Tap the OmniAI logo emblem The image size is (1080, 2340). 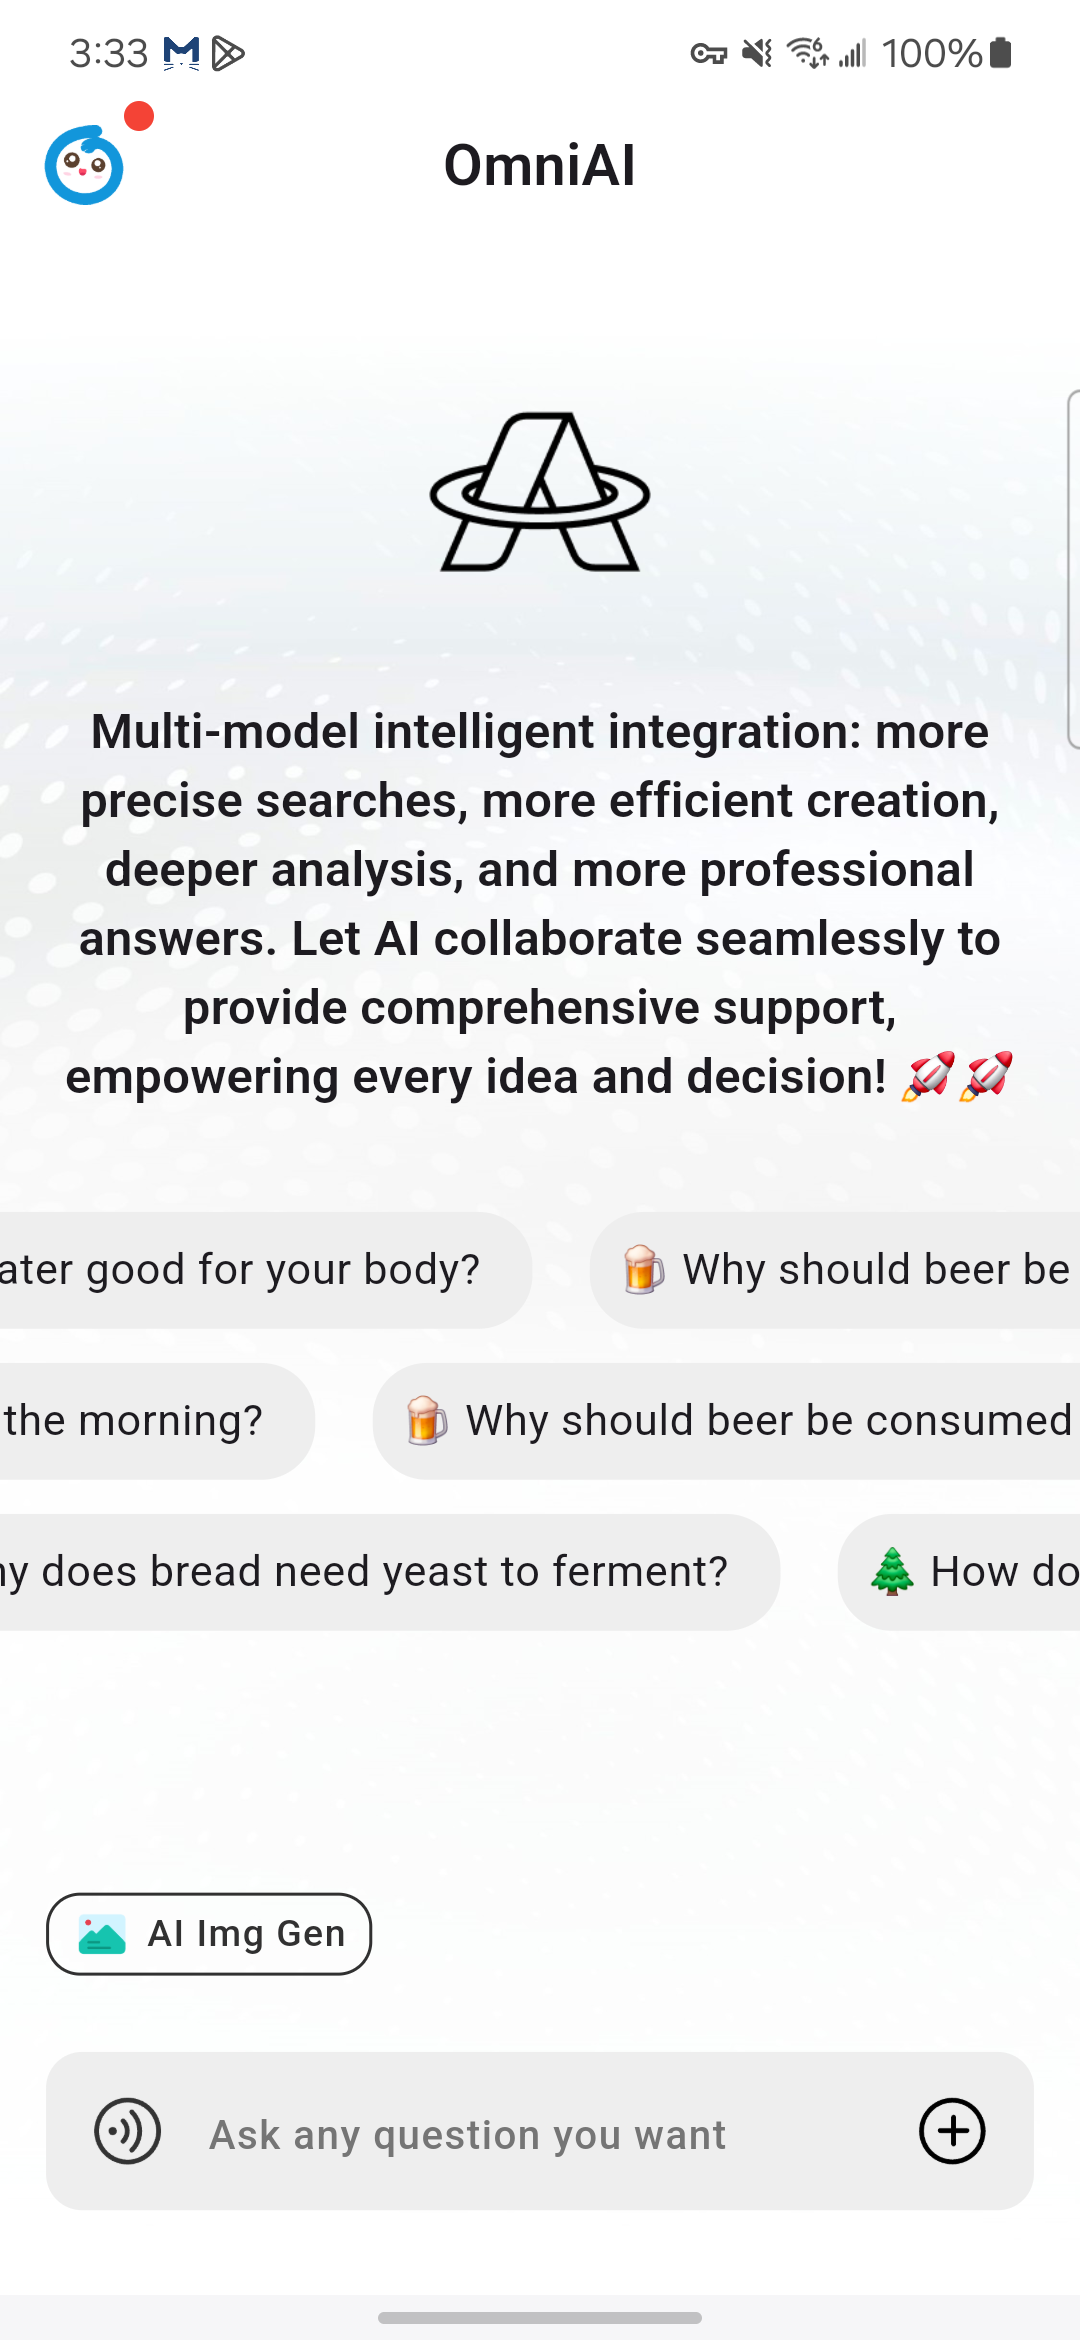540,492
